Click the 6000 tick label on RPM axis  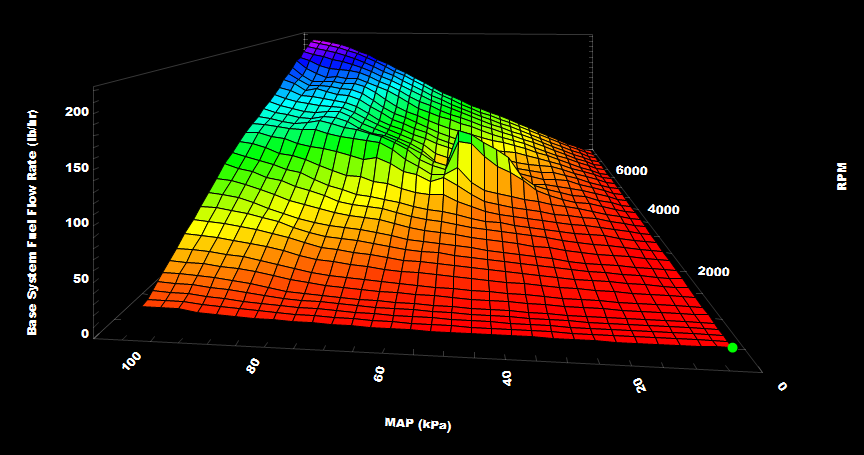631,171
